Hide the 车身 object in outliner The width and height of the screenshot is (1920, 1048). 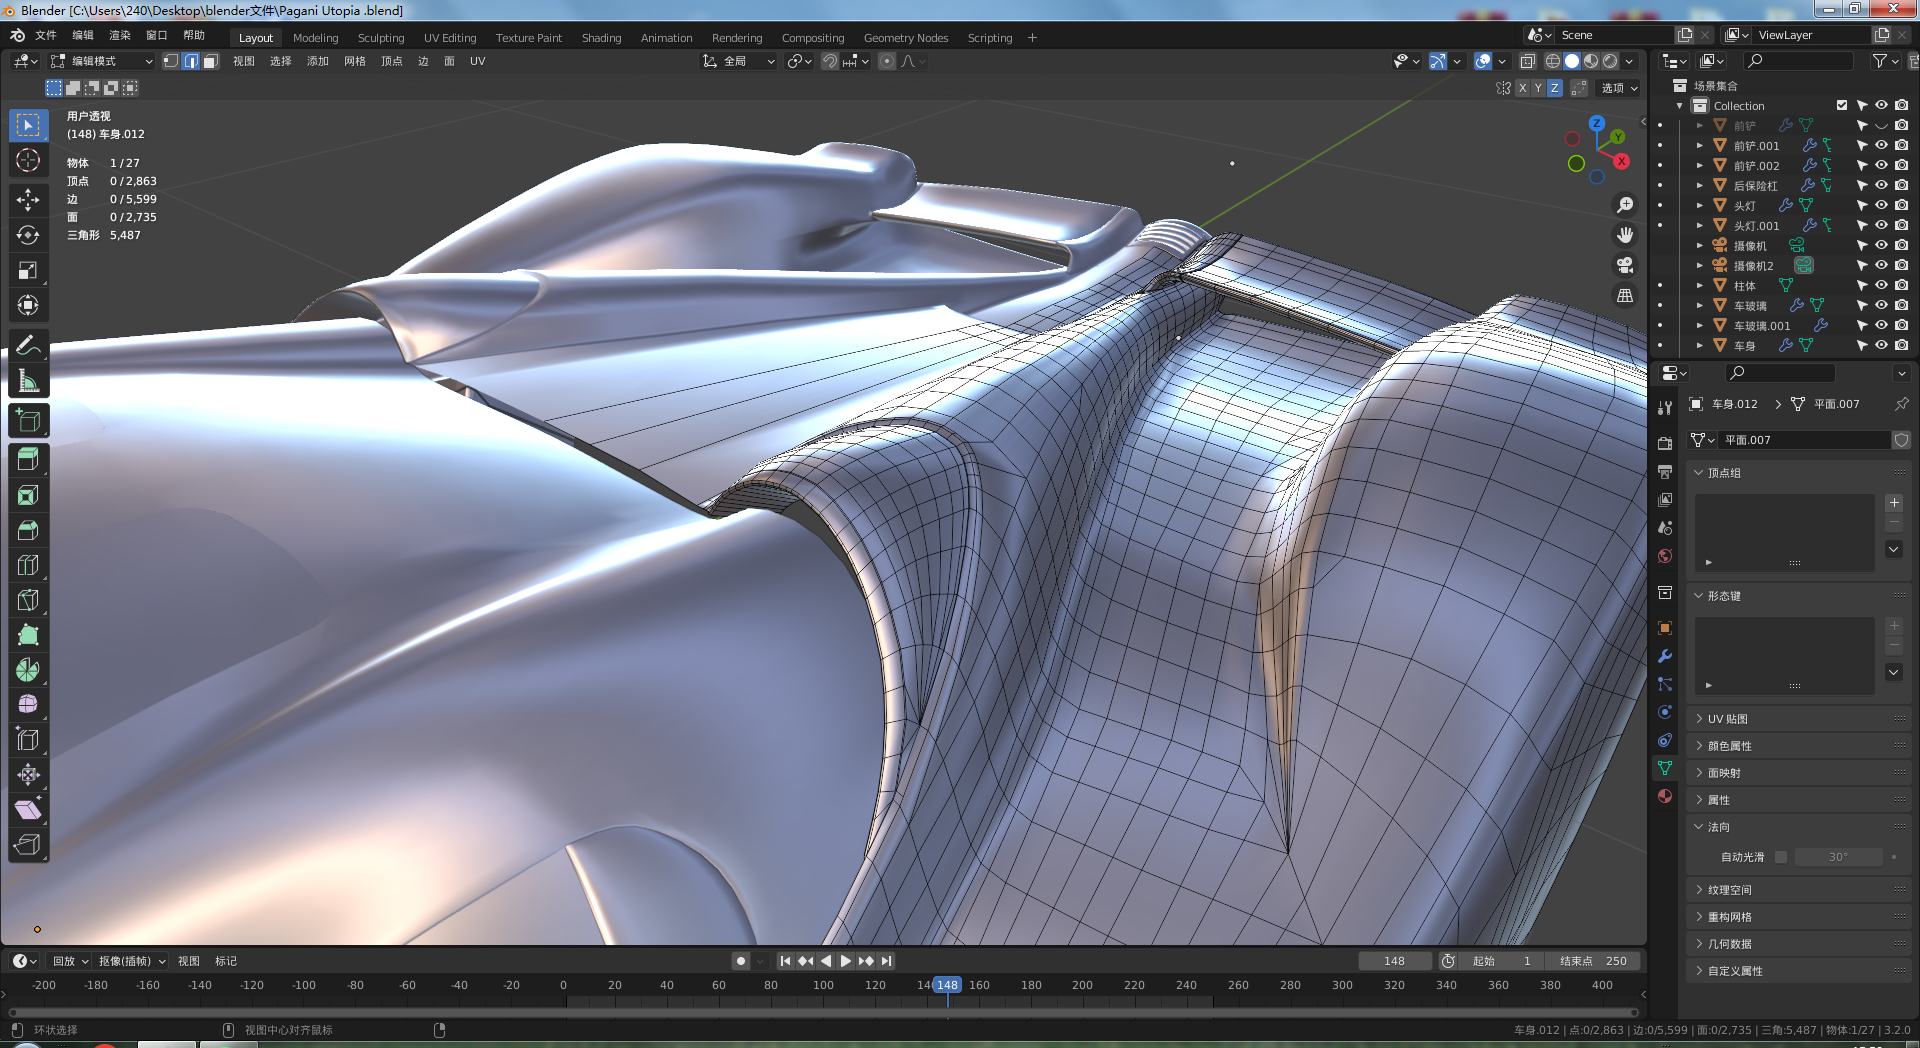click(1881, 345)
